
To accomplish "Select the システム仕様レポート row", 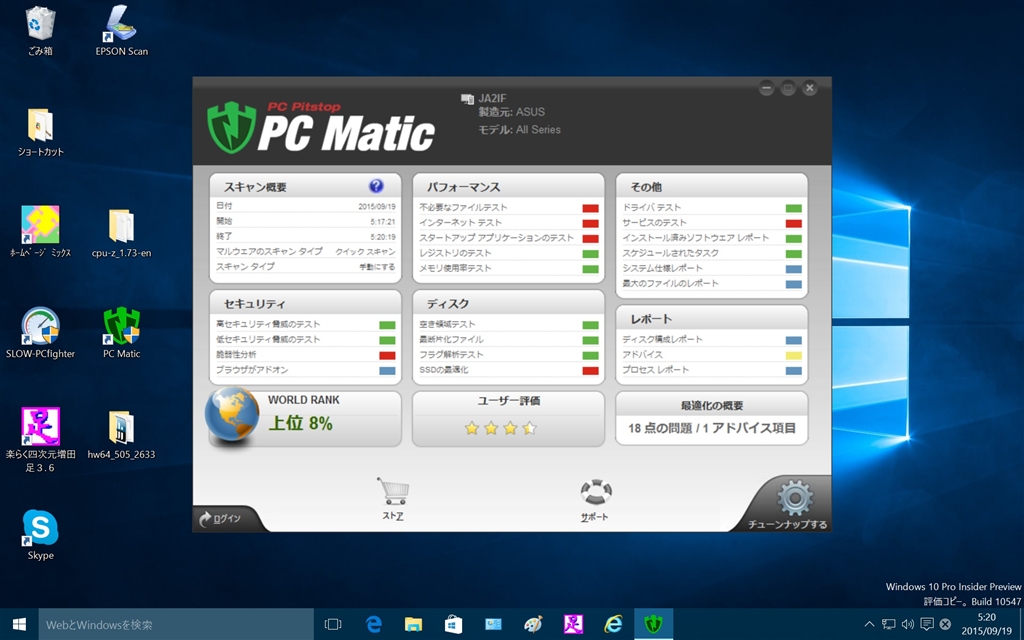I will point(712,268).
